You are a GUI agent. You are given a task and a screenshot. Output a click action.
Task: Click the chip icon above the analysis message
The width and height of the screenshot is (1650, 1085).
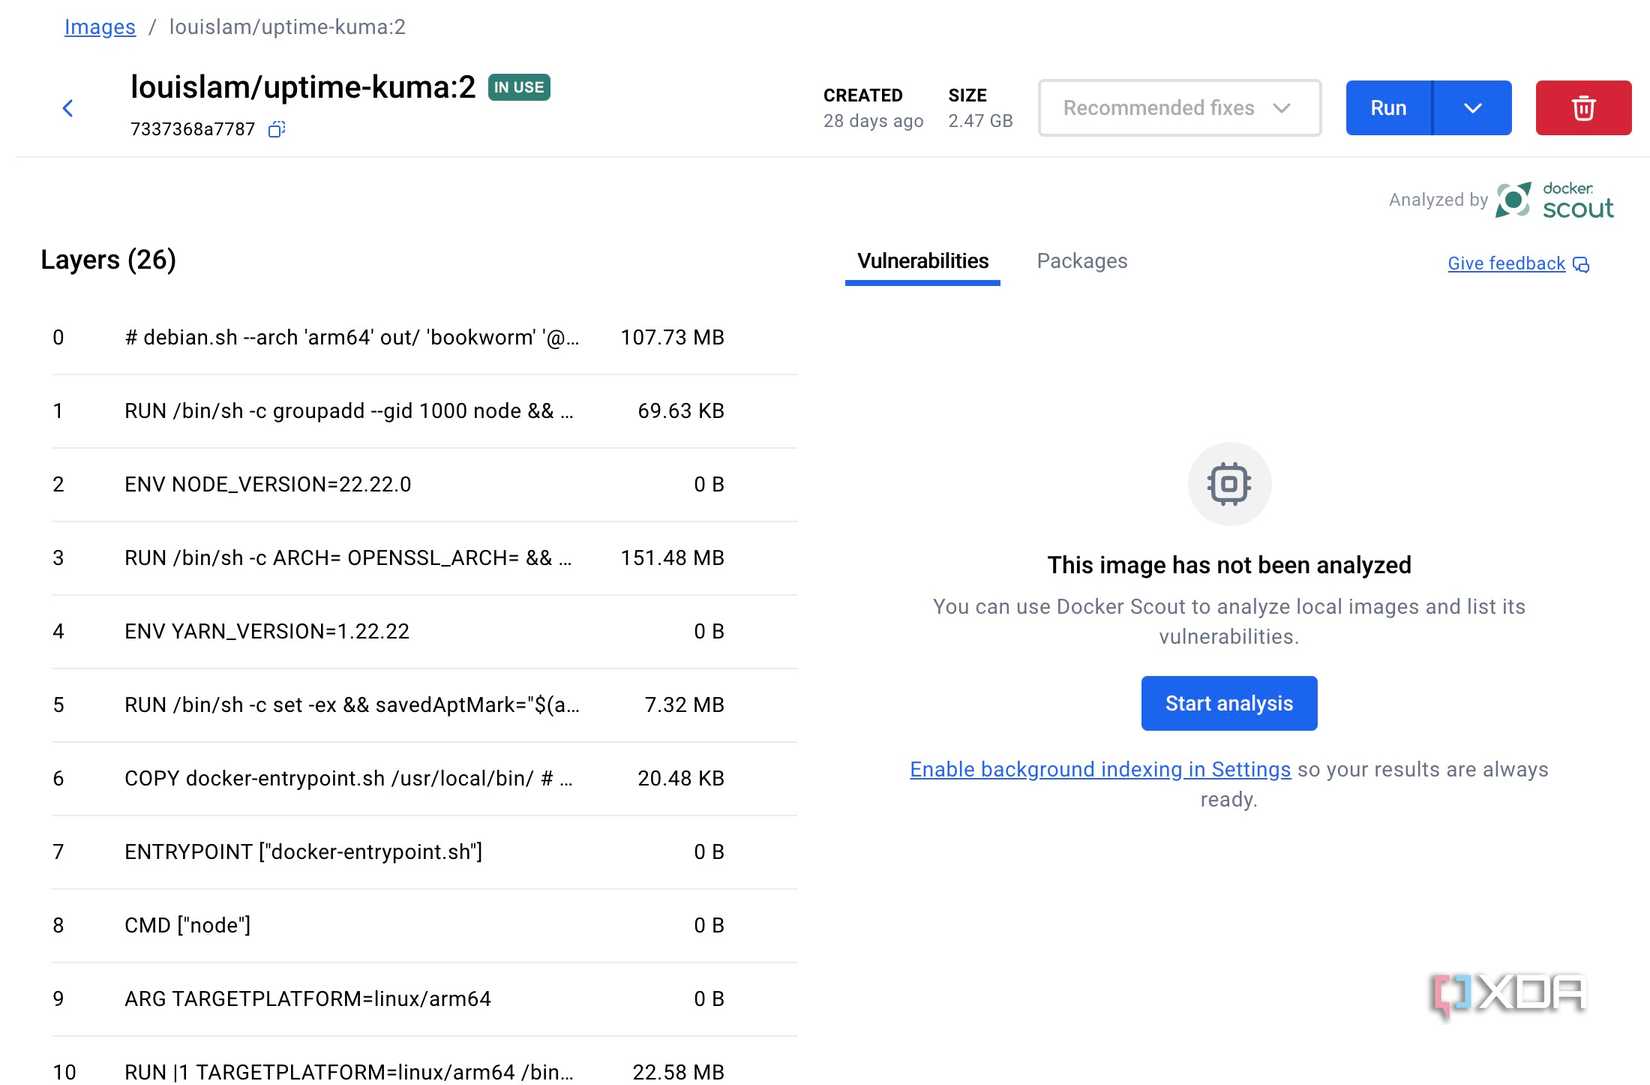1228,484
